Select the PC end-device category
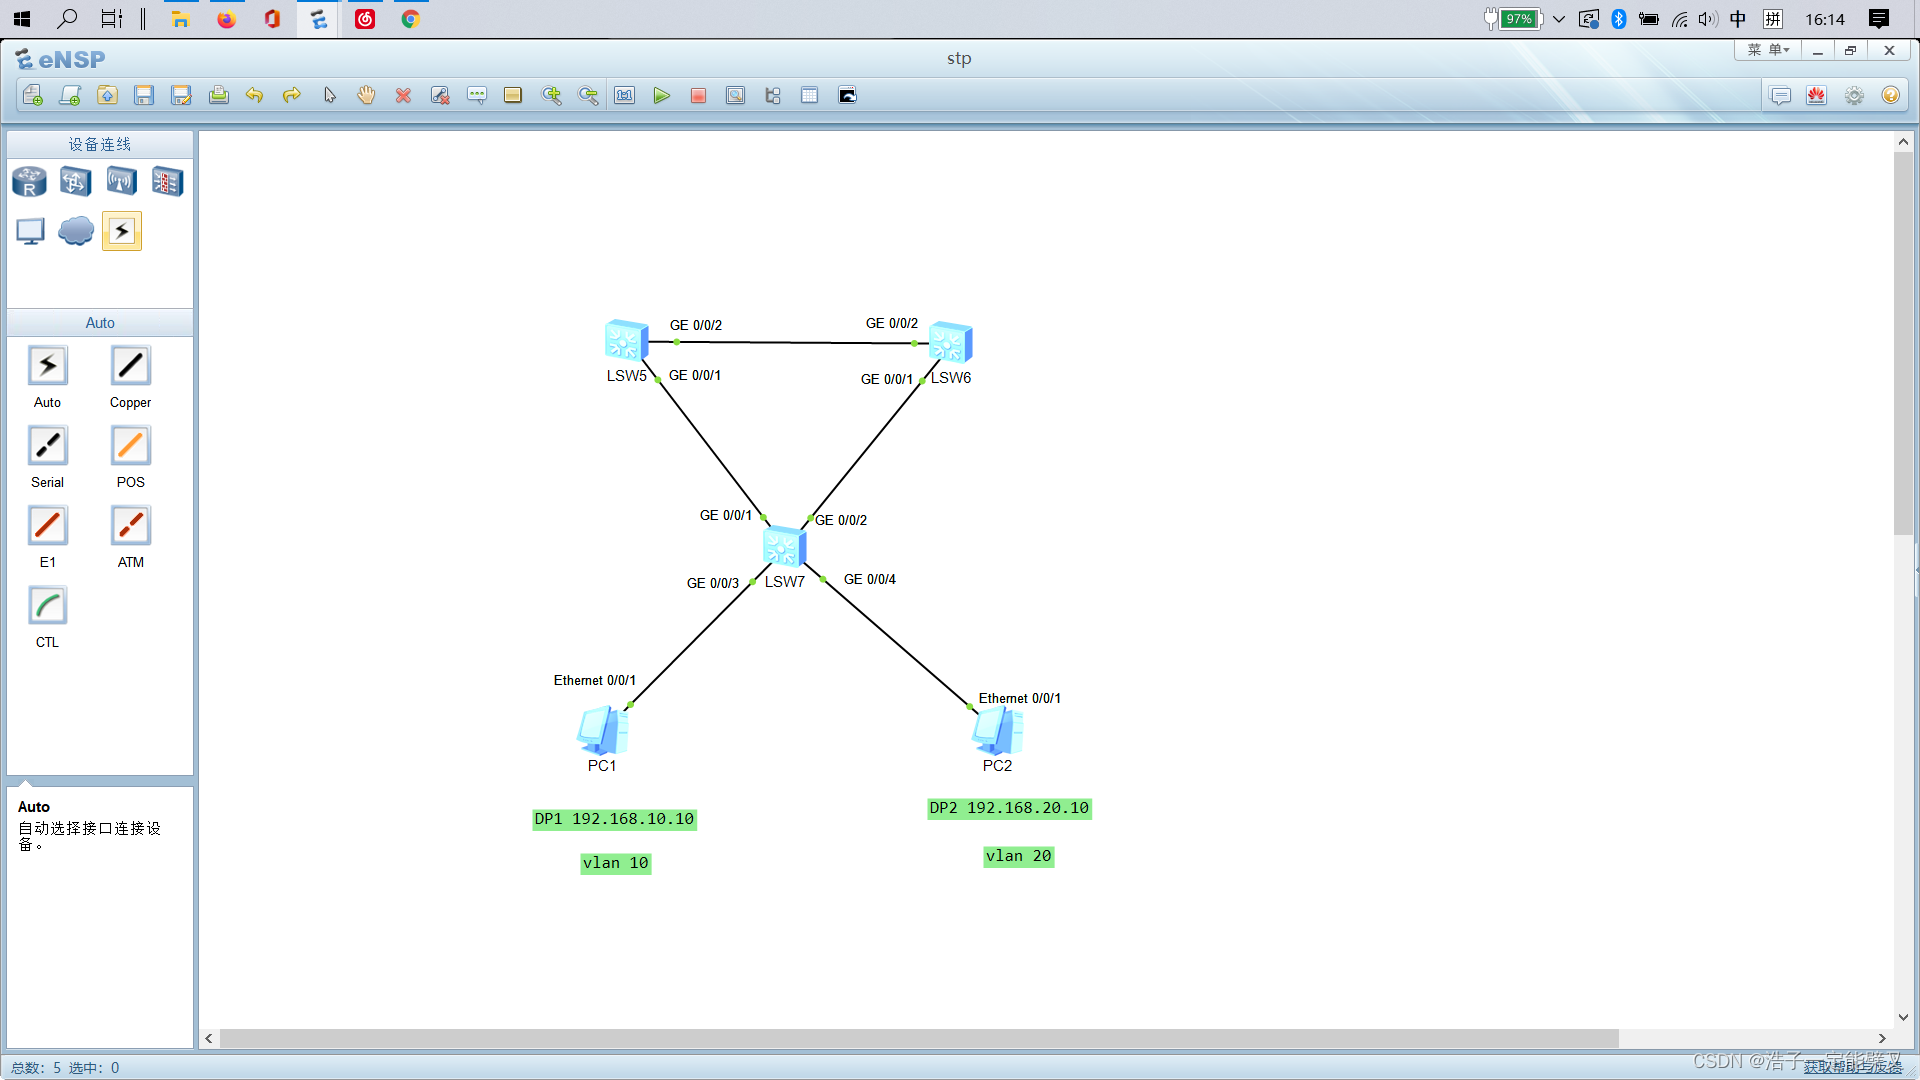Image resolution: width=1920 pixels, height=1080 pixels. 30,231
